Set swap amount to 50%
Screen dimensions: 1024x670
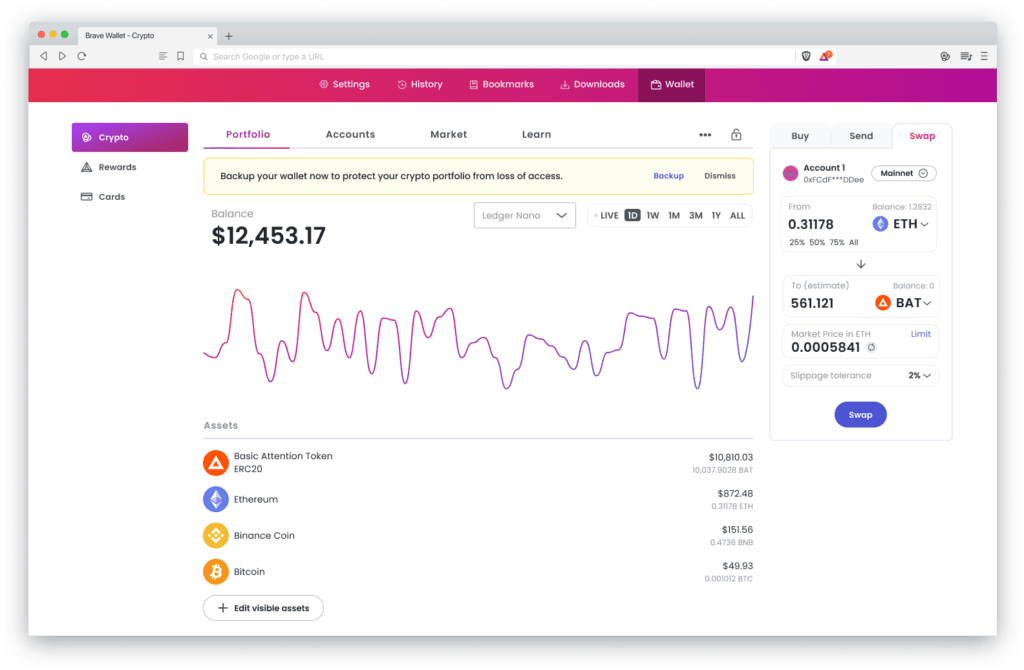(817, 242)
